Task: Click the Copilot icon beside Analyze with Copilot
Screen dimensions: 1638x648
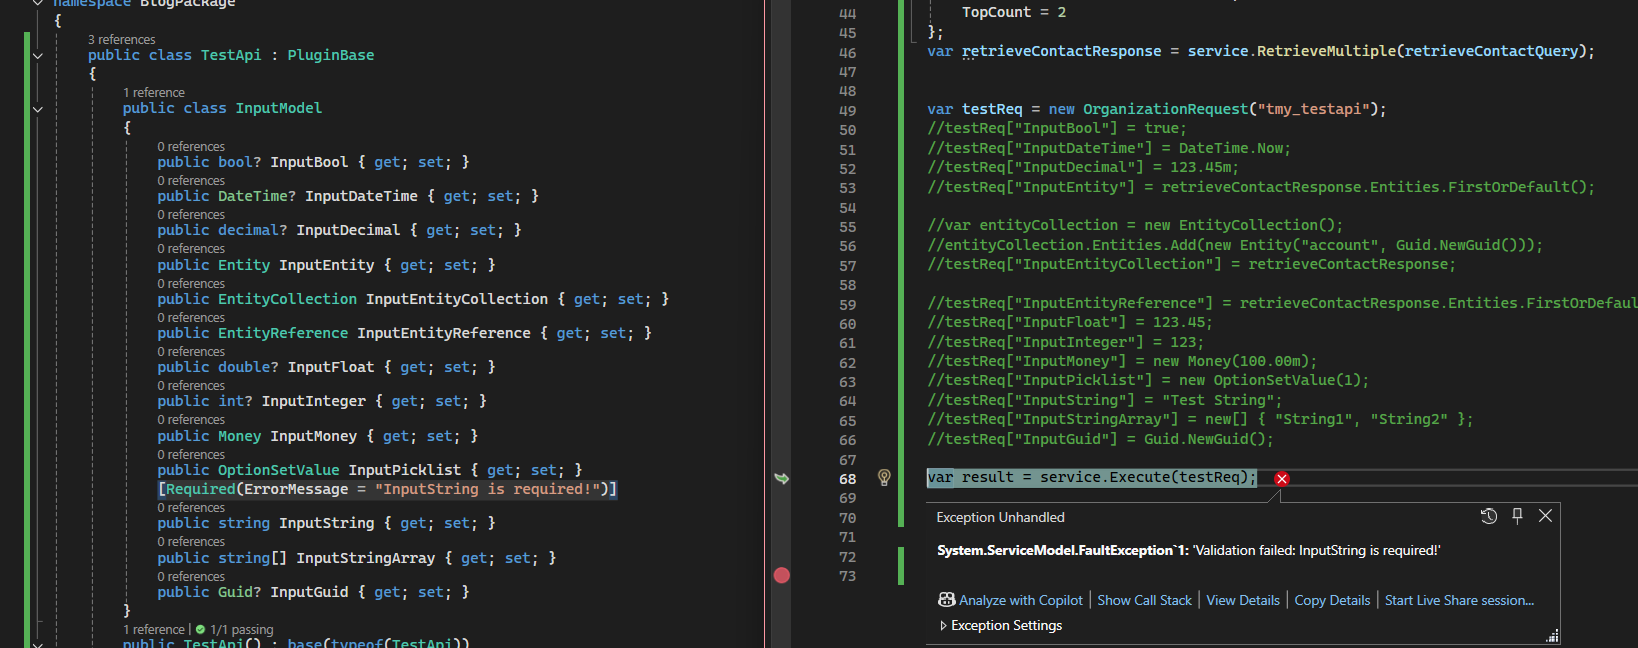Action: click(x=946, y=600)
